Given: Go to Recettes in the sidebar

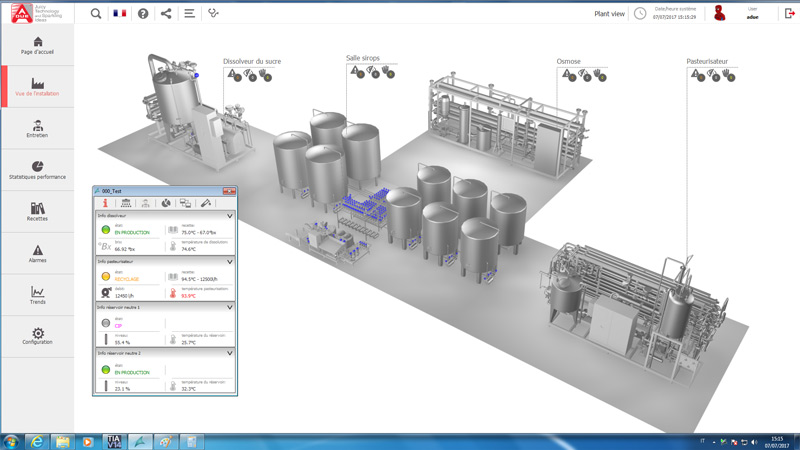Looking at the screenshot, I should (x=37, y=212).
